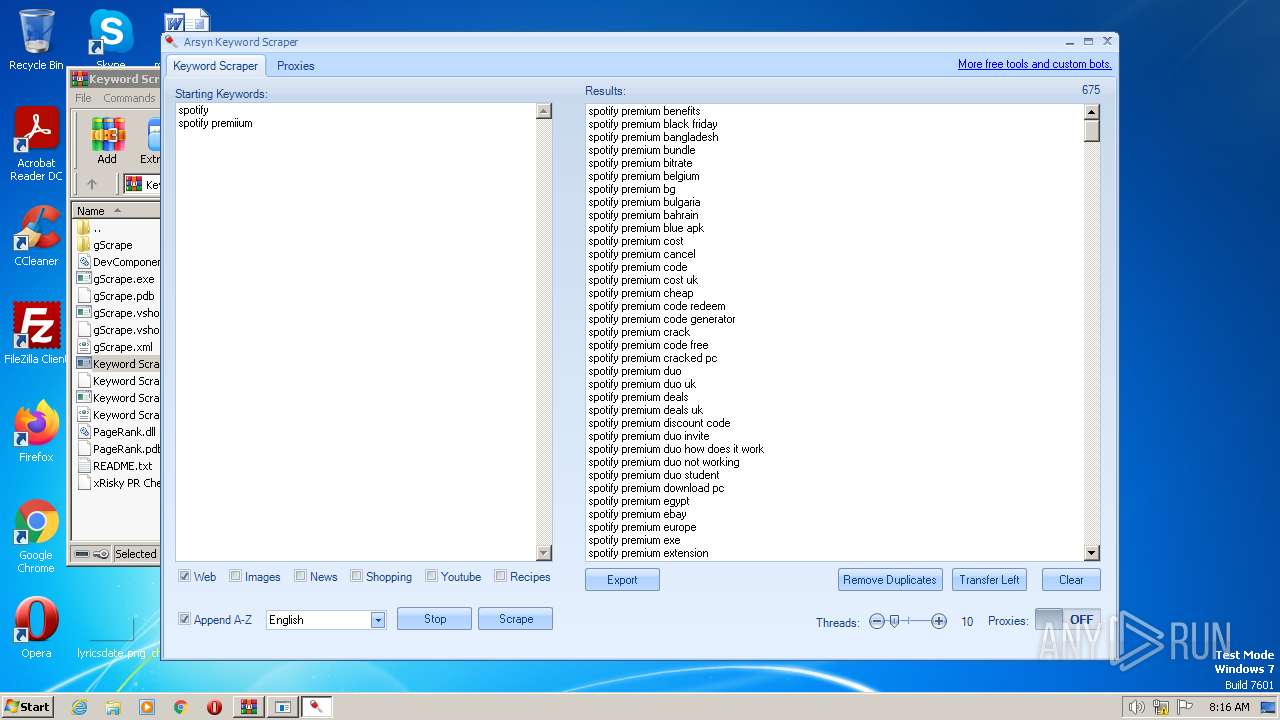Click the Transfer Left button
The width and height of the screenshot is (1280, 720).
(989, 580)
